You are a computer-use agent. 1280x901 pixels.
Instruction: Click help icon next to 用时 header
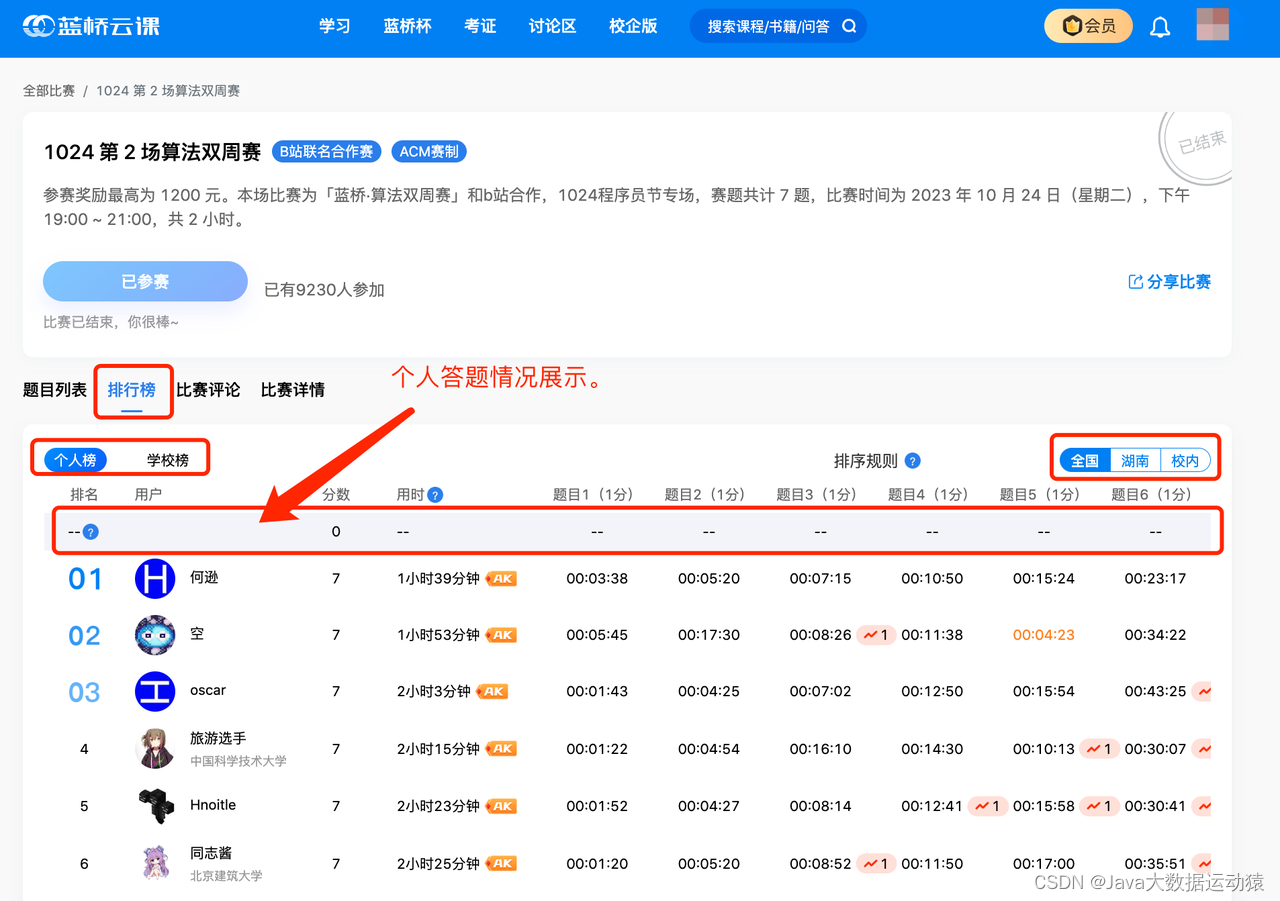(435, 495)
